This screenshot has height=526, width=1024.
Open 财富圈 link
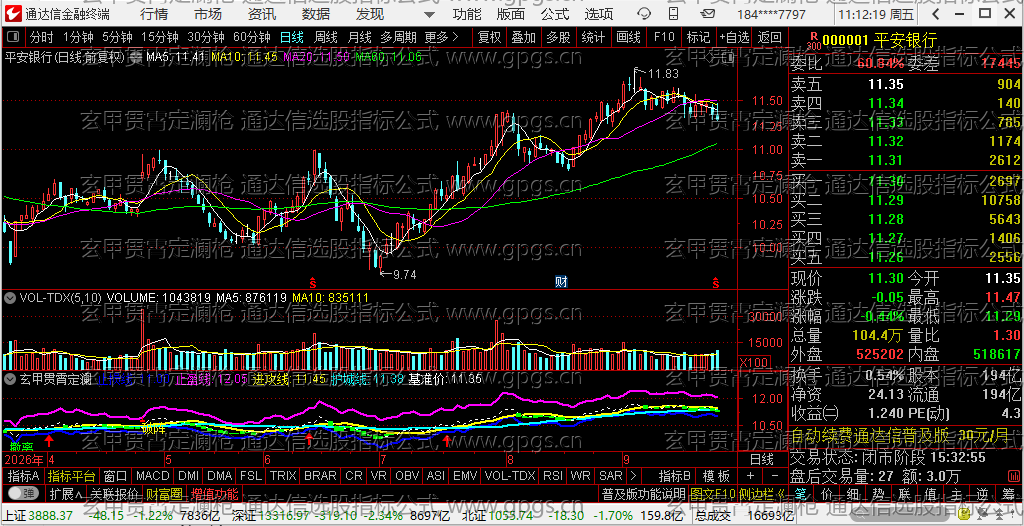(164, 493)
